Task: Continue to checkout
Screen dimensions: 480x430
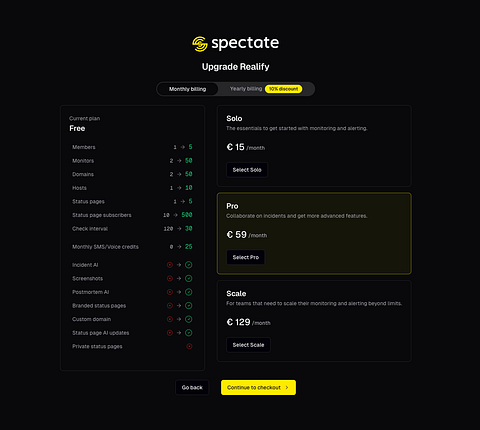Action: coord(258,388)
